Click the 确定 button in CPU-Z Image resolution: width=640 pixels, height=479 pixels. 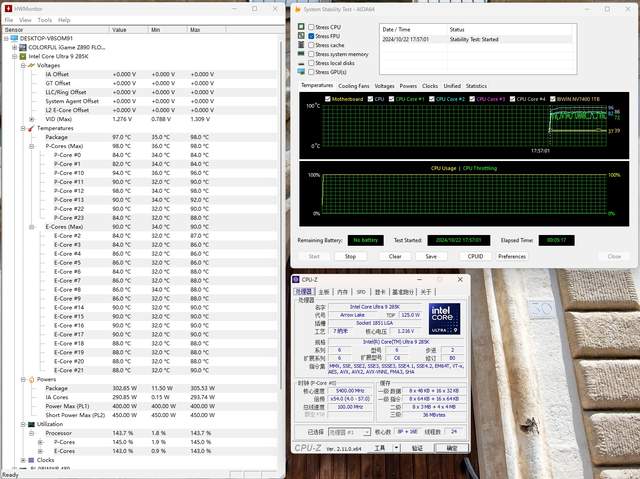(x=451, y=448)
